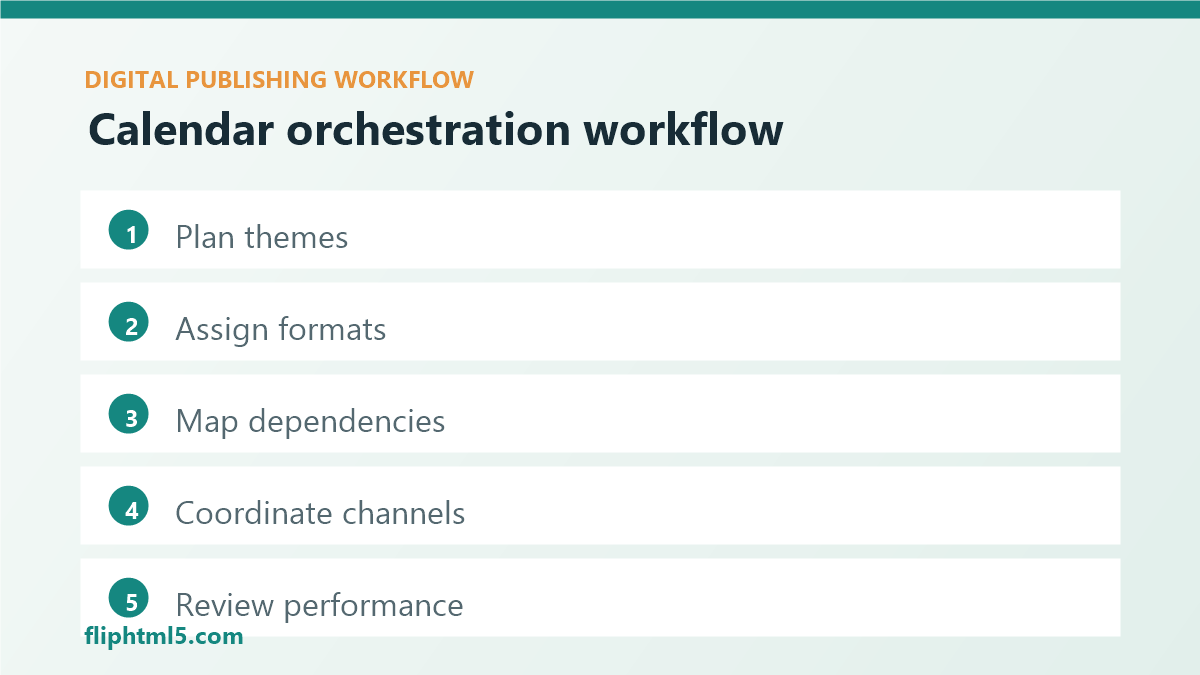Select the "Assign formats" text
This screenshot has width=1200, height=675.
[281, 329]
